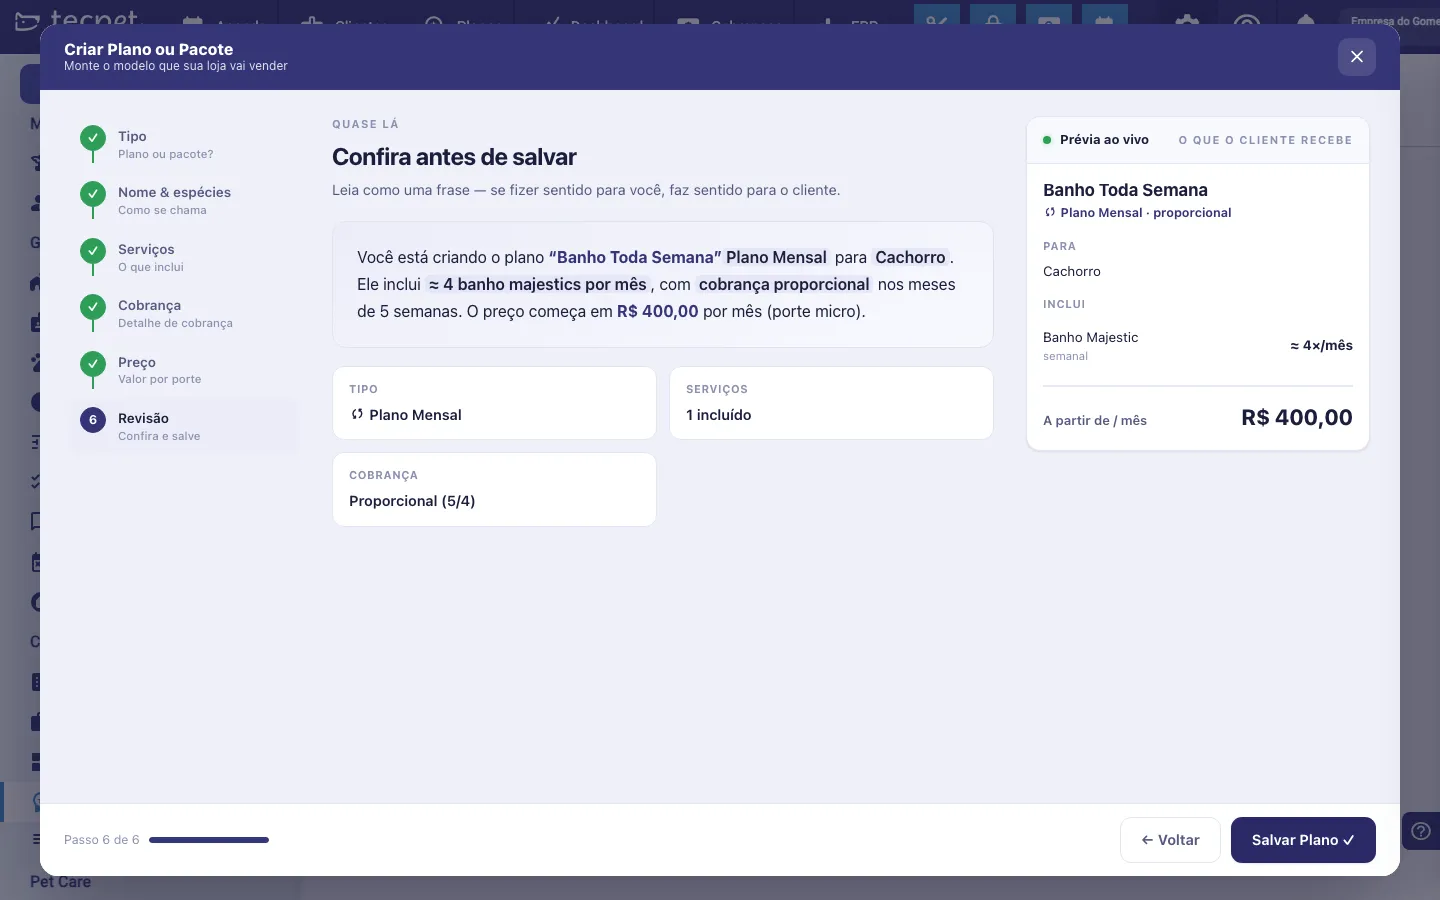Open the Serviços 1 incluído card
The height and width of the screenshot is (900, 1440).
831,403
